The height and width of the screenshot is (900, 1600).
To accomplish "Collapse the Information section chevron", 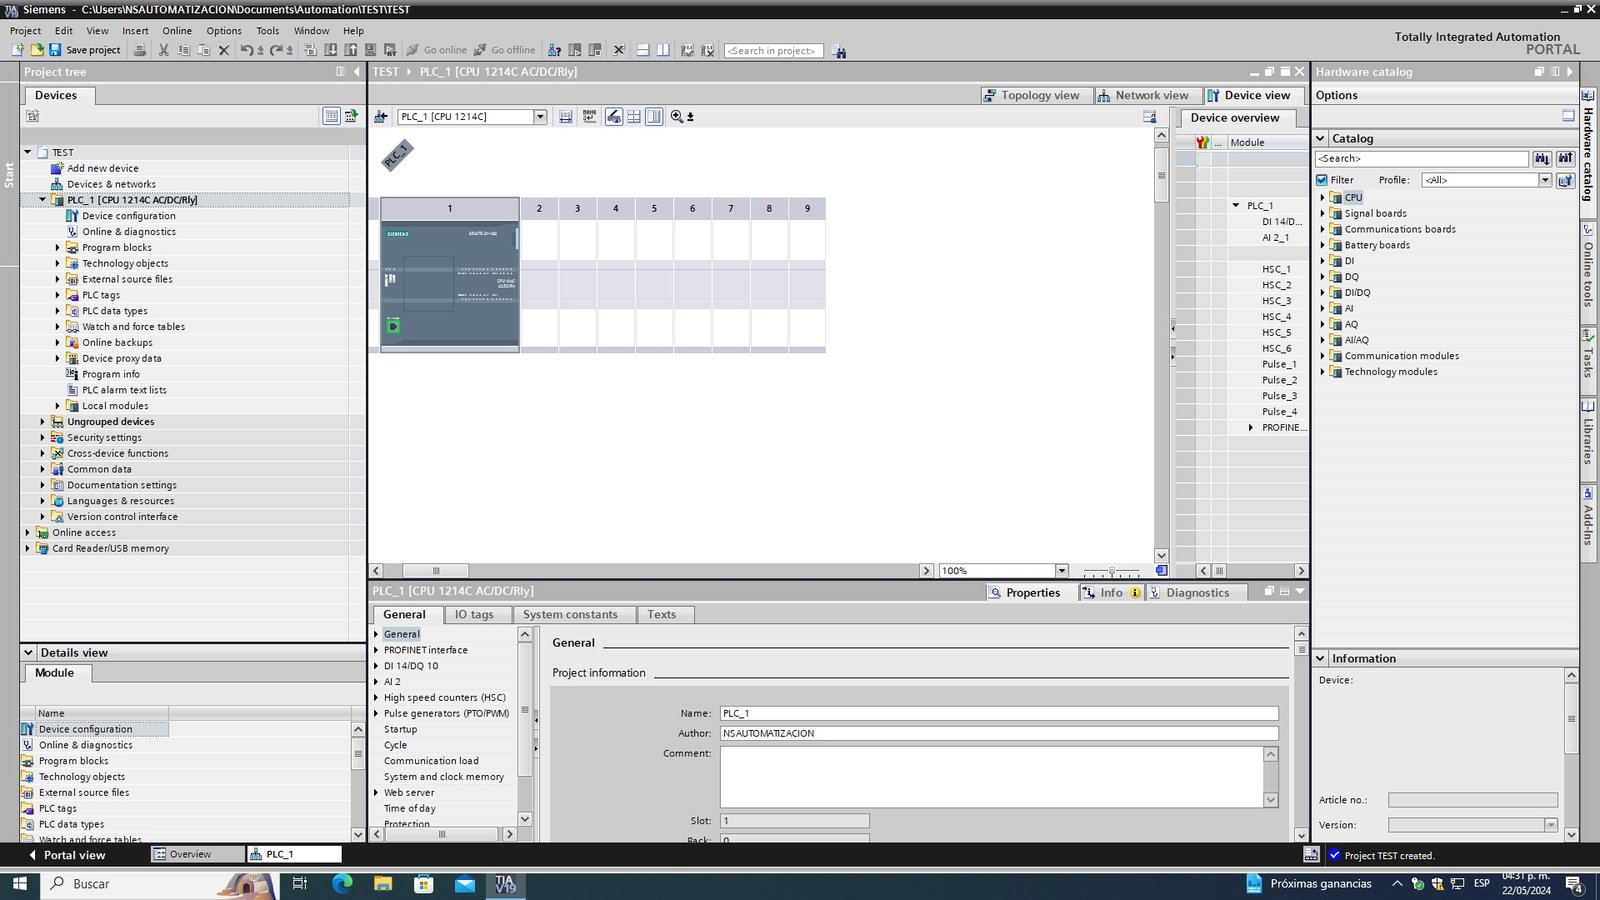I will point(1321,659).
